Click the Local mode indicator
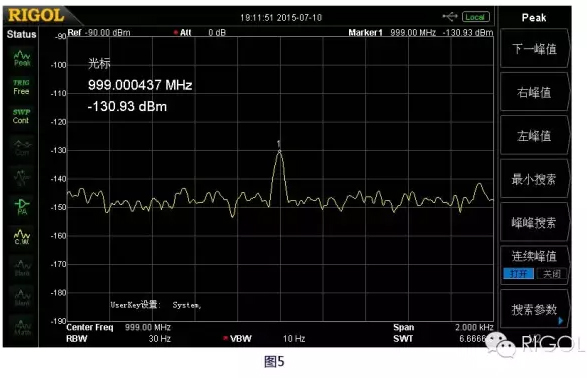 click(475, 17)
